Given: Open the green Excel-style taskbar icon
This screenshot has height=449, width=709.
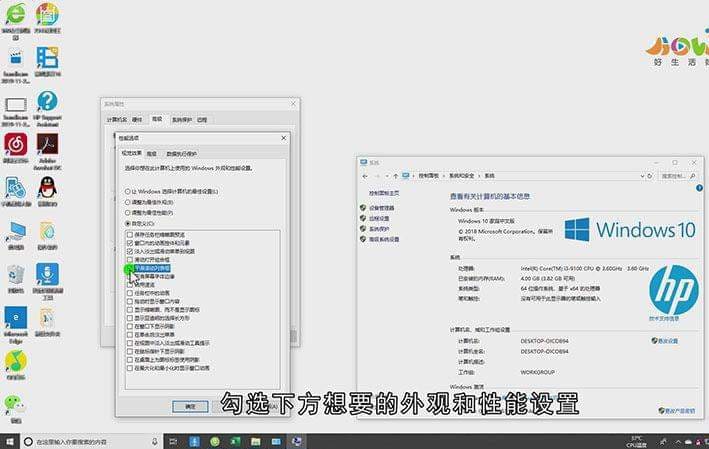Looking at the screenshot, I should point(235,441).
